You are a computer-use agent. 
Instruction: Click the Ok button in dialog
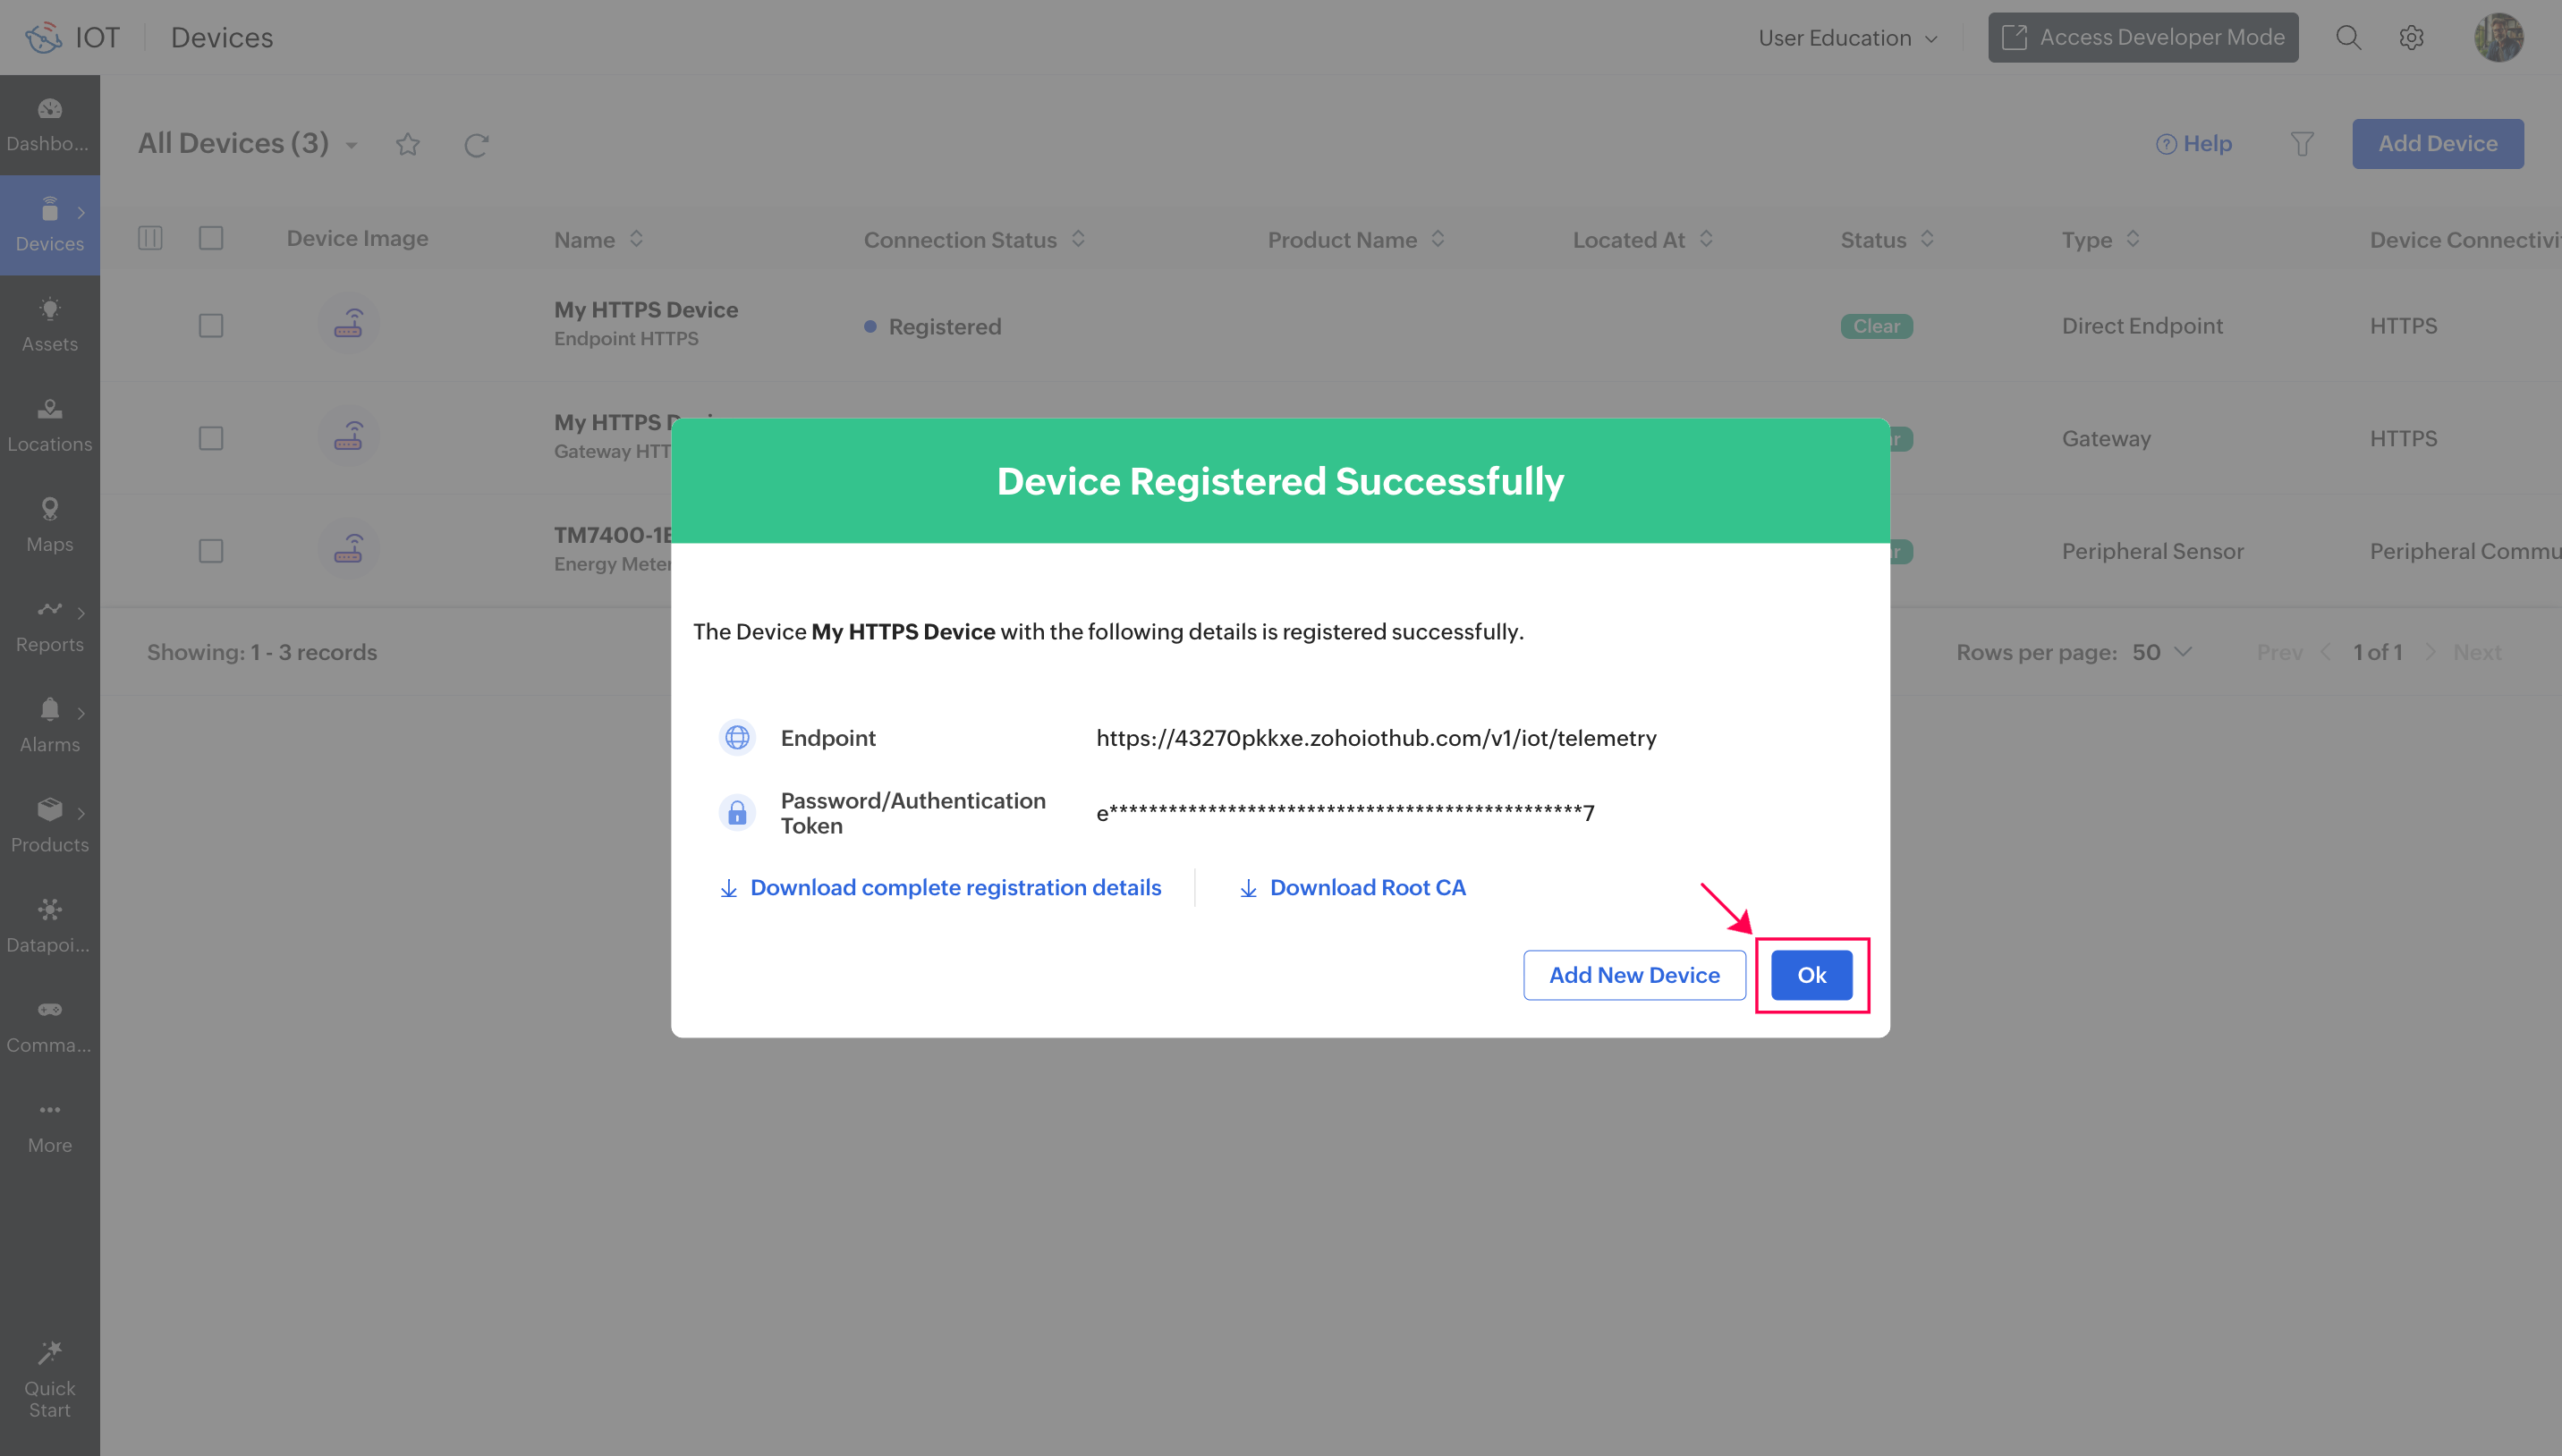pos(1811,975)
